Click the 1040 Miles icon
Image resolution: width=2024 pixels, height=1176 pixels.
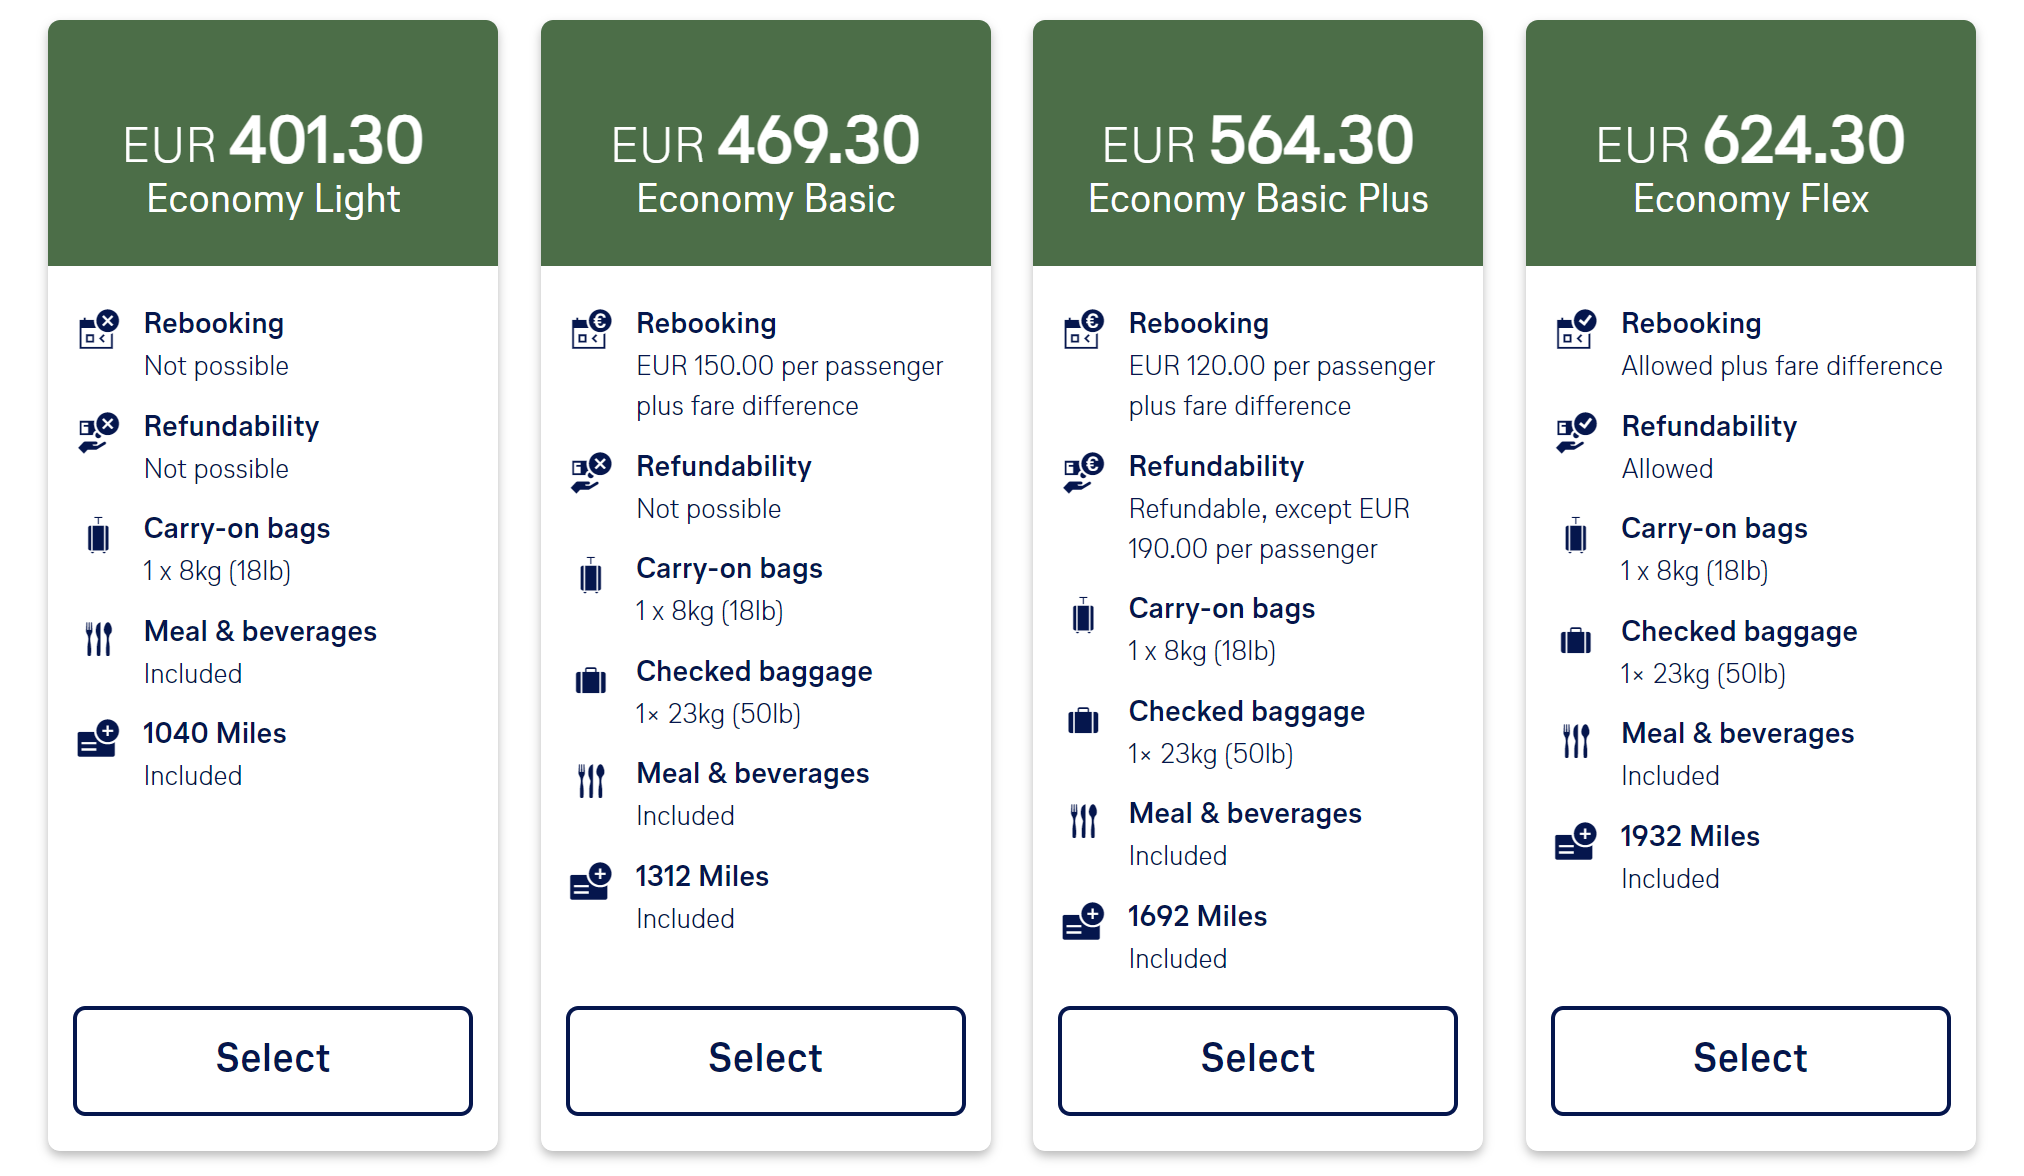click(98, 739)
